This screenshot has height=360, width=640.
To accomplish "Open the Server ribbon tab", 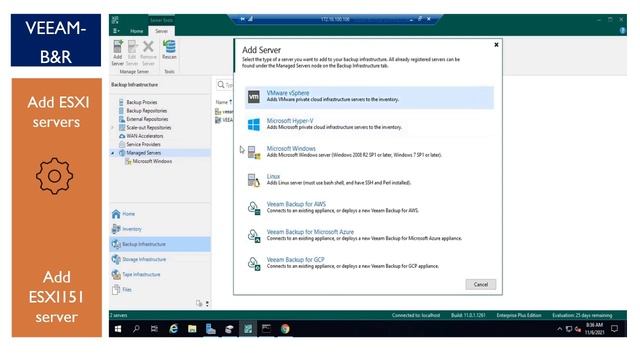I will coord(161,31).
